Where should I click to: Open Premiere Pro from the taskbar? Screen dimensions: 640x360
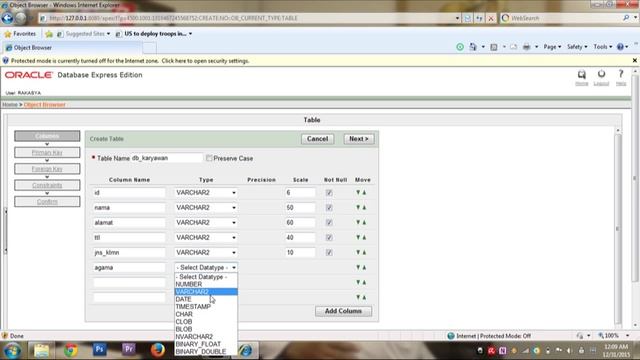[x=128, y=350]
